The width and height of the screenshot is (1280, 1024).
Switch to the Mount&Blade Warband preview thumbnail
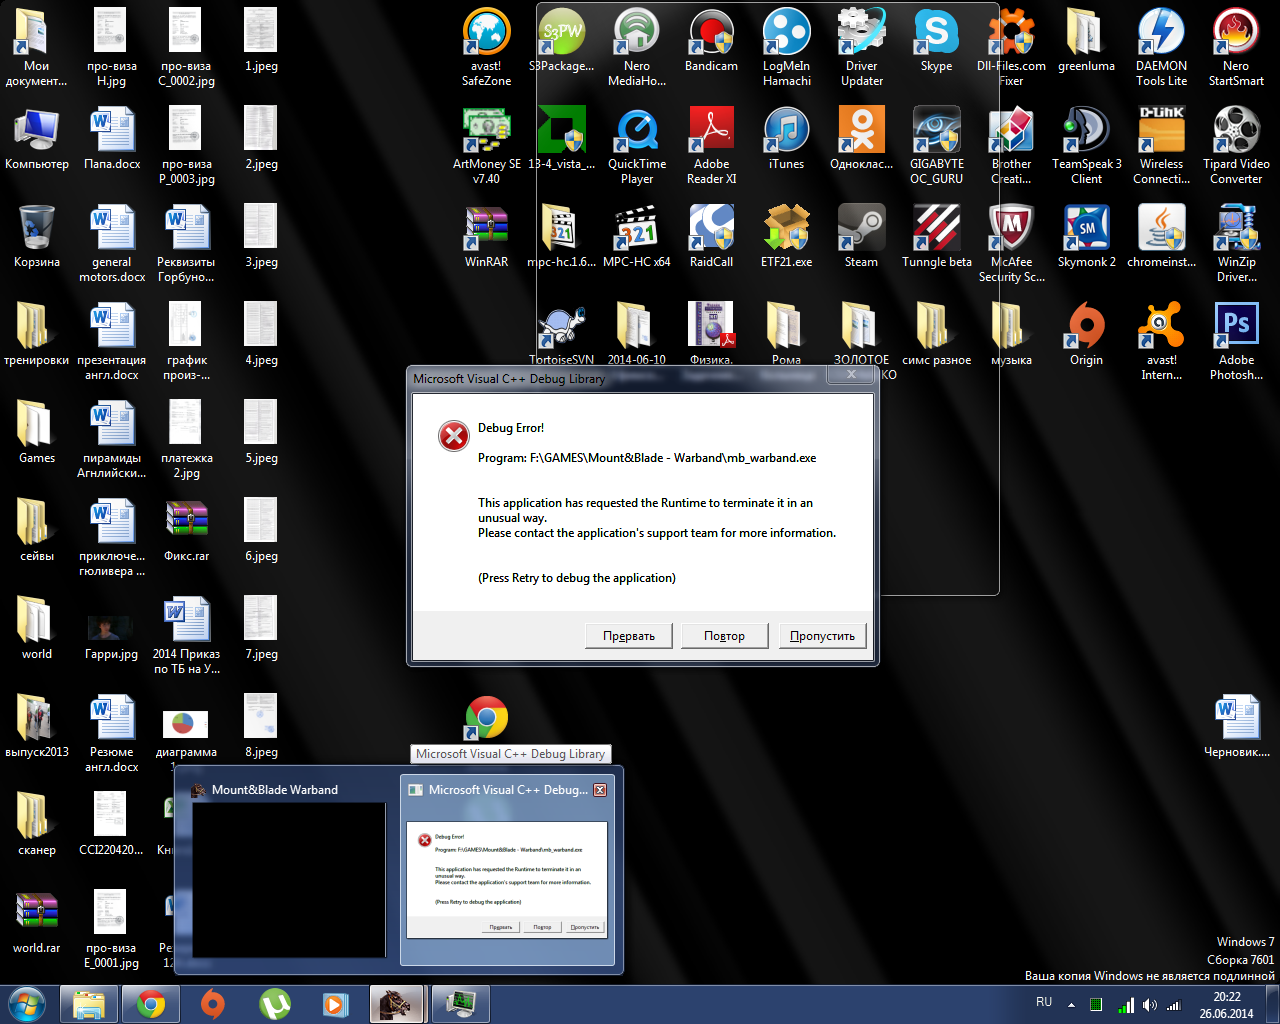(x=288, y=876)
